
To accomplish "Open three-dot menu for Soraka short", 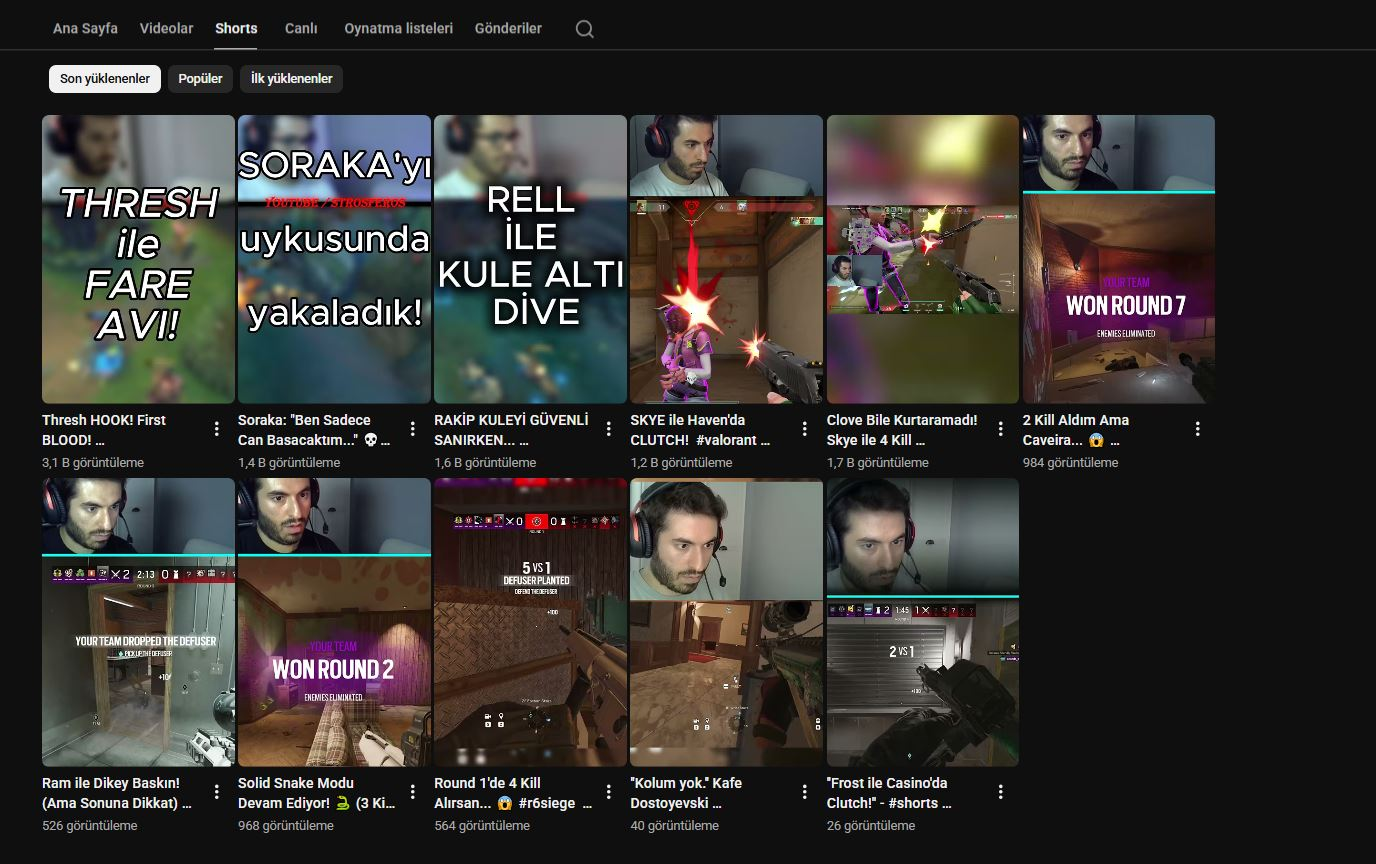I will 413,429.
